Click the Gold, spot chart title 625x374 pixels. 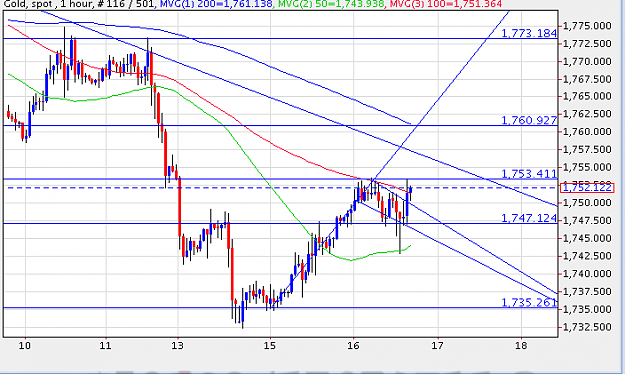pos(28,4)
